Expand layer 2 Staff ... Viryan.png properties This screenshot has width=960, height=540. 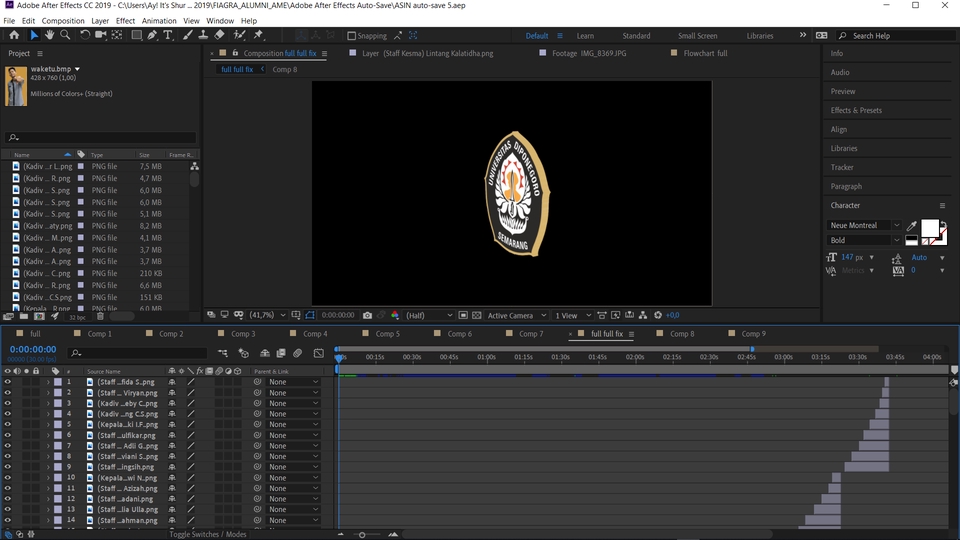pyautogui.click(x=48, y=393)
